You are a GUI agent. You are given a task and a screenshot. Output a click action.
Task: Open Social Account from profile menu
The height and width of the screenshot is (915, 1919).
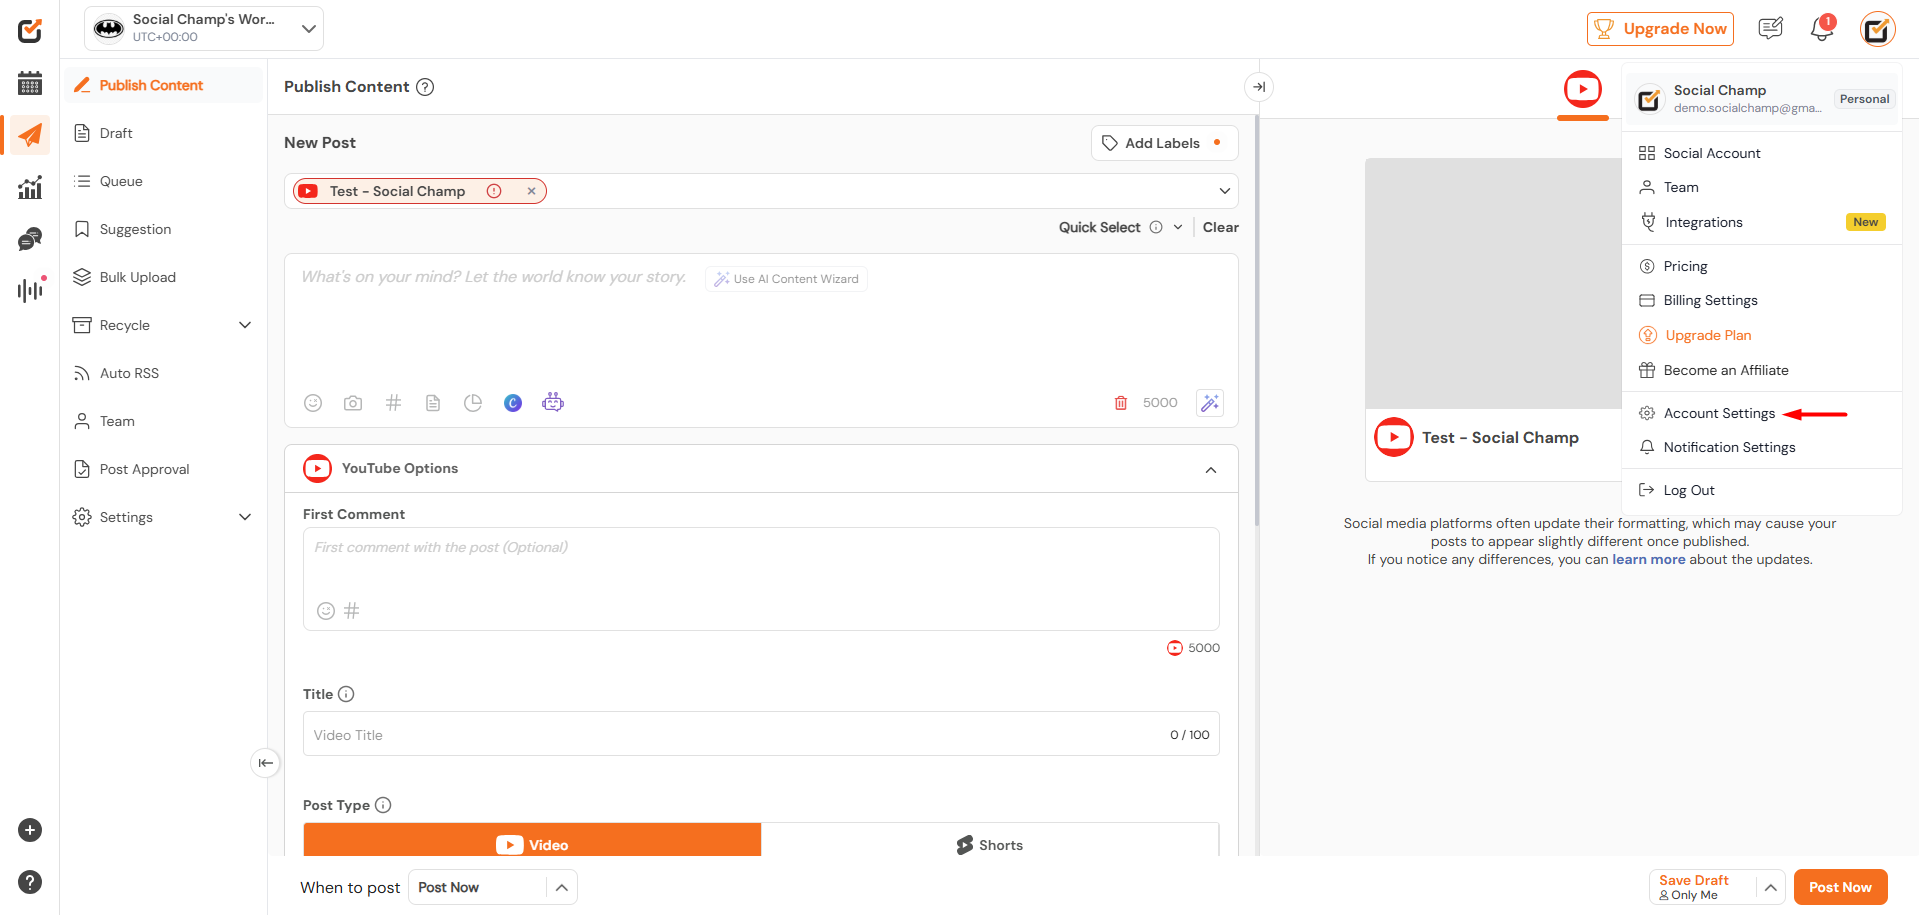[1712, 153]
